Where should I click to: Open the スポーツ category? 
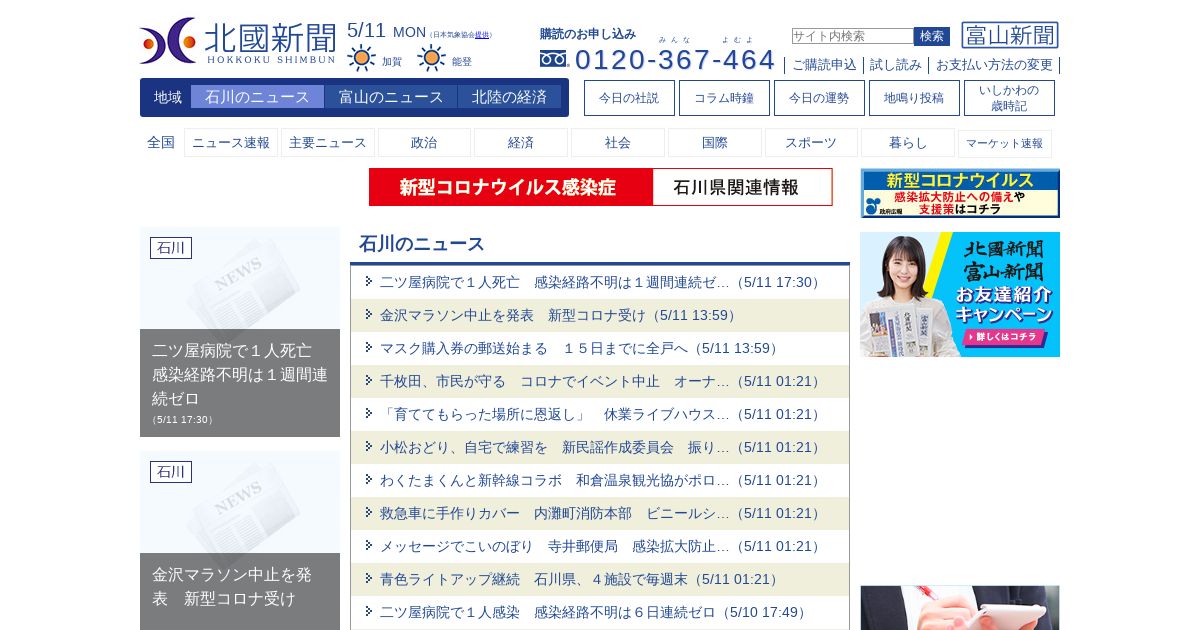pos(811,143)
